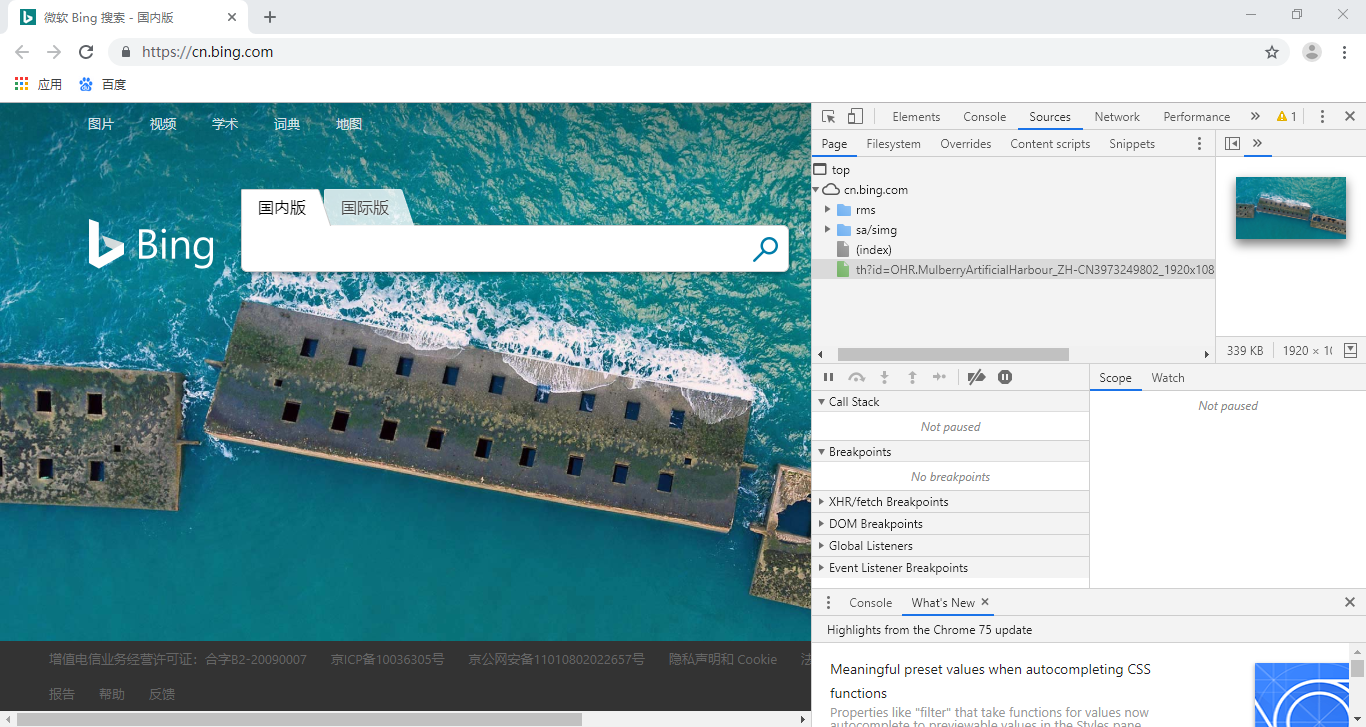
Task: Expand the sa/simg folder
Action: tap(827, 230)
